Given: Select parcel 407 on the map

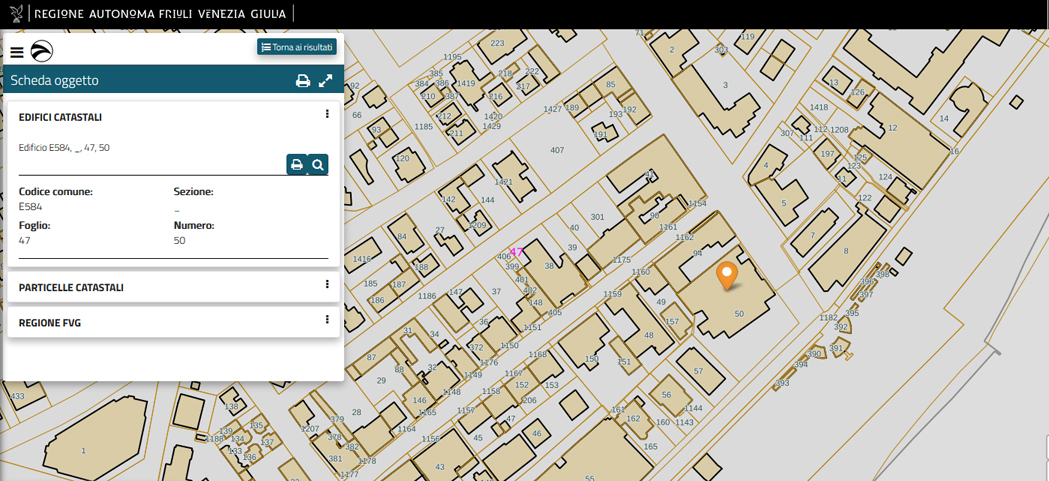Looking at the screenshot, I should (557, 150).
